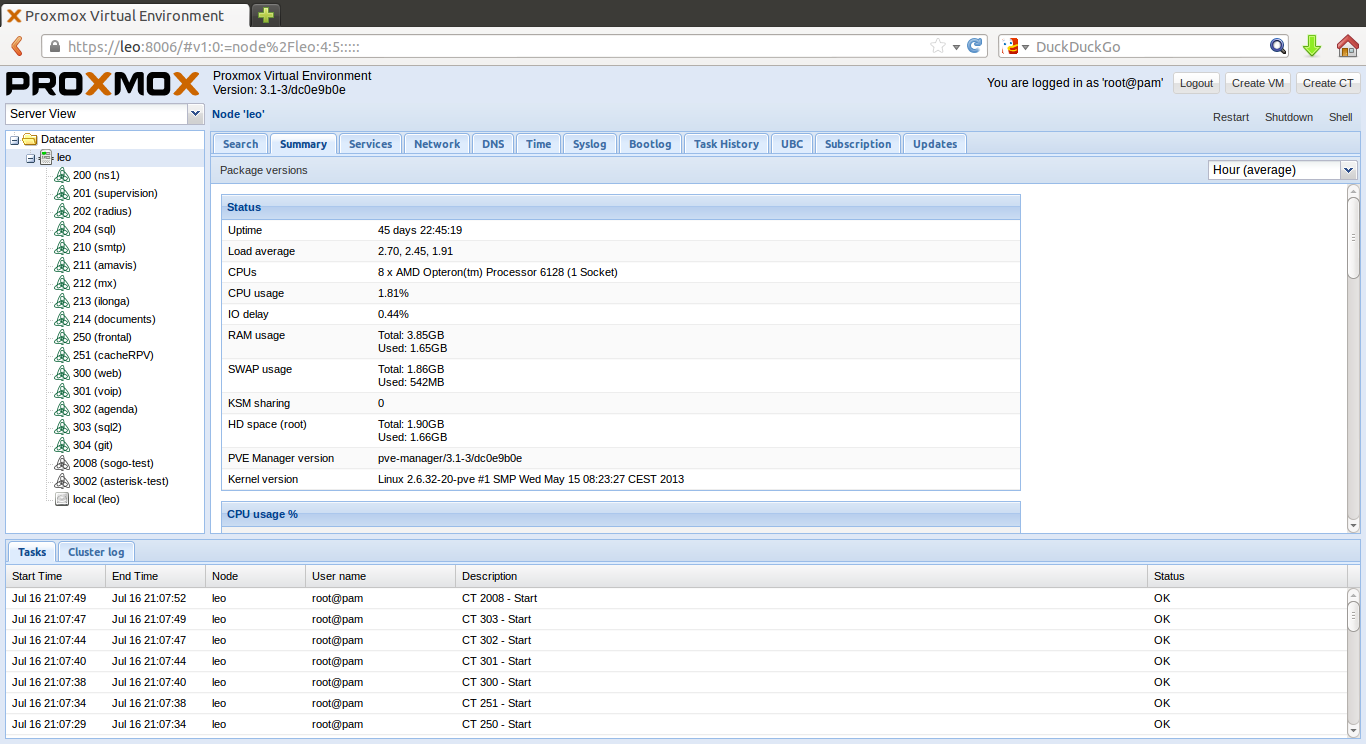Select the CT 2008 - Start task row
1366x744 pixels.
(676, 598)
